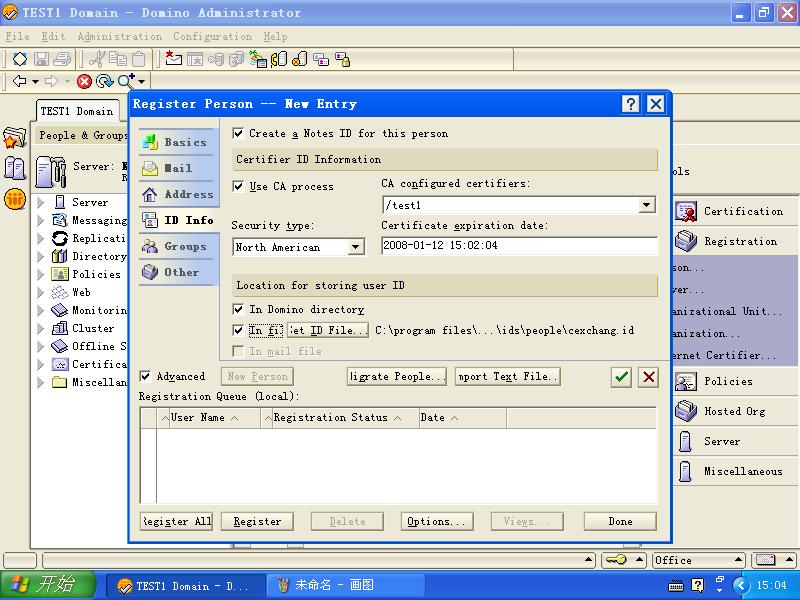Expand the Web tree node

[41, 292]
